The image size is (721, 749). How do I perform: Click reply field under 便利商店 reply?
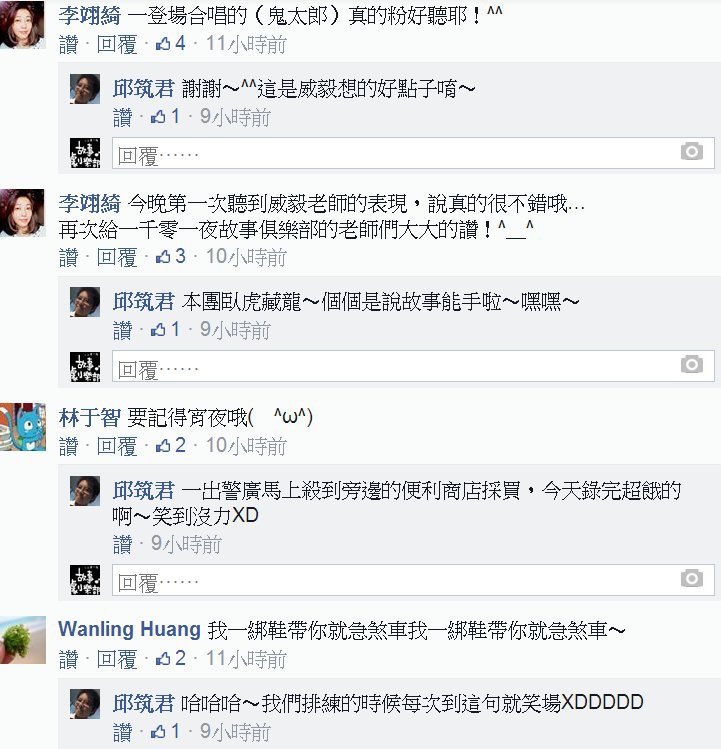[413, 580]
